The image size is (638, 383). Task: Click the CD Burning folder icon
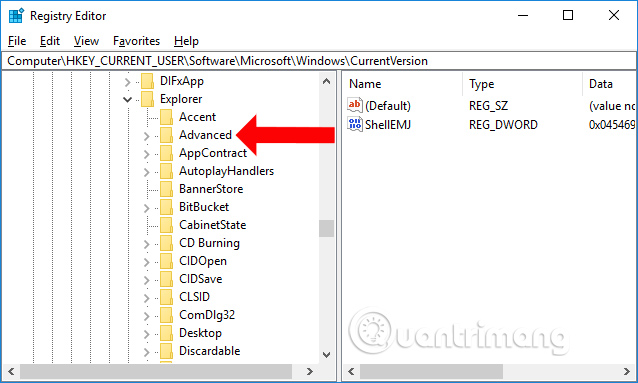(166, 243)
